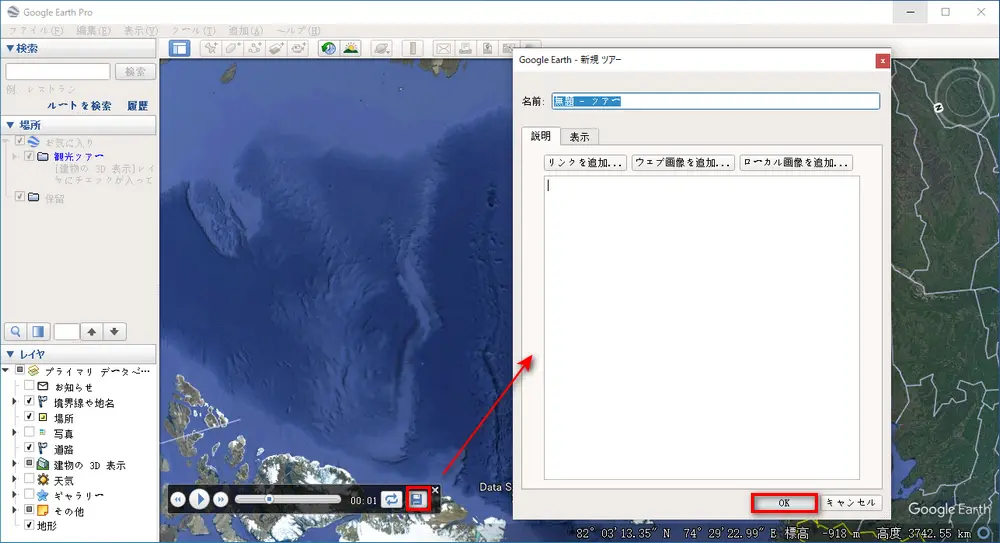
Task: Click the tour fast-forward button
Action: [x=221, y=499]
